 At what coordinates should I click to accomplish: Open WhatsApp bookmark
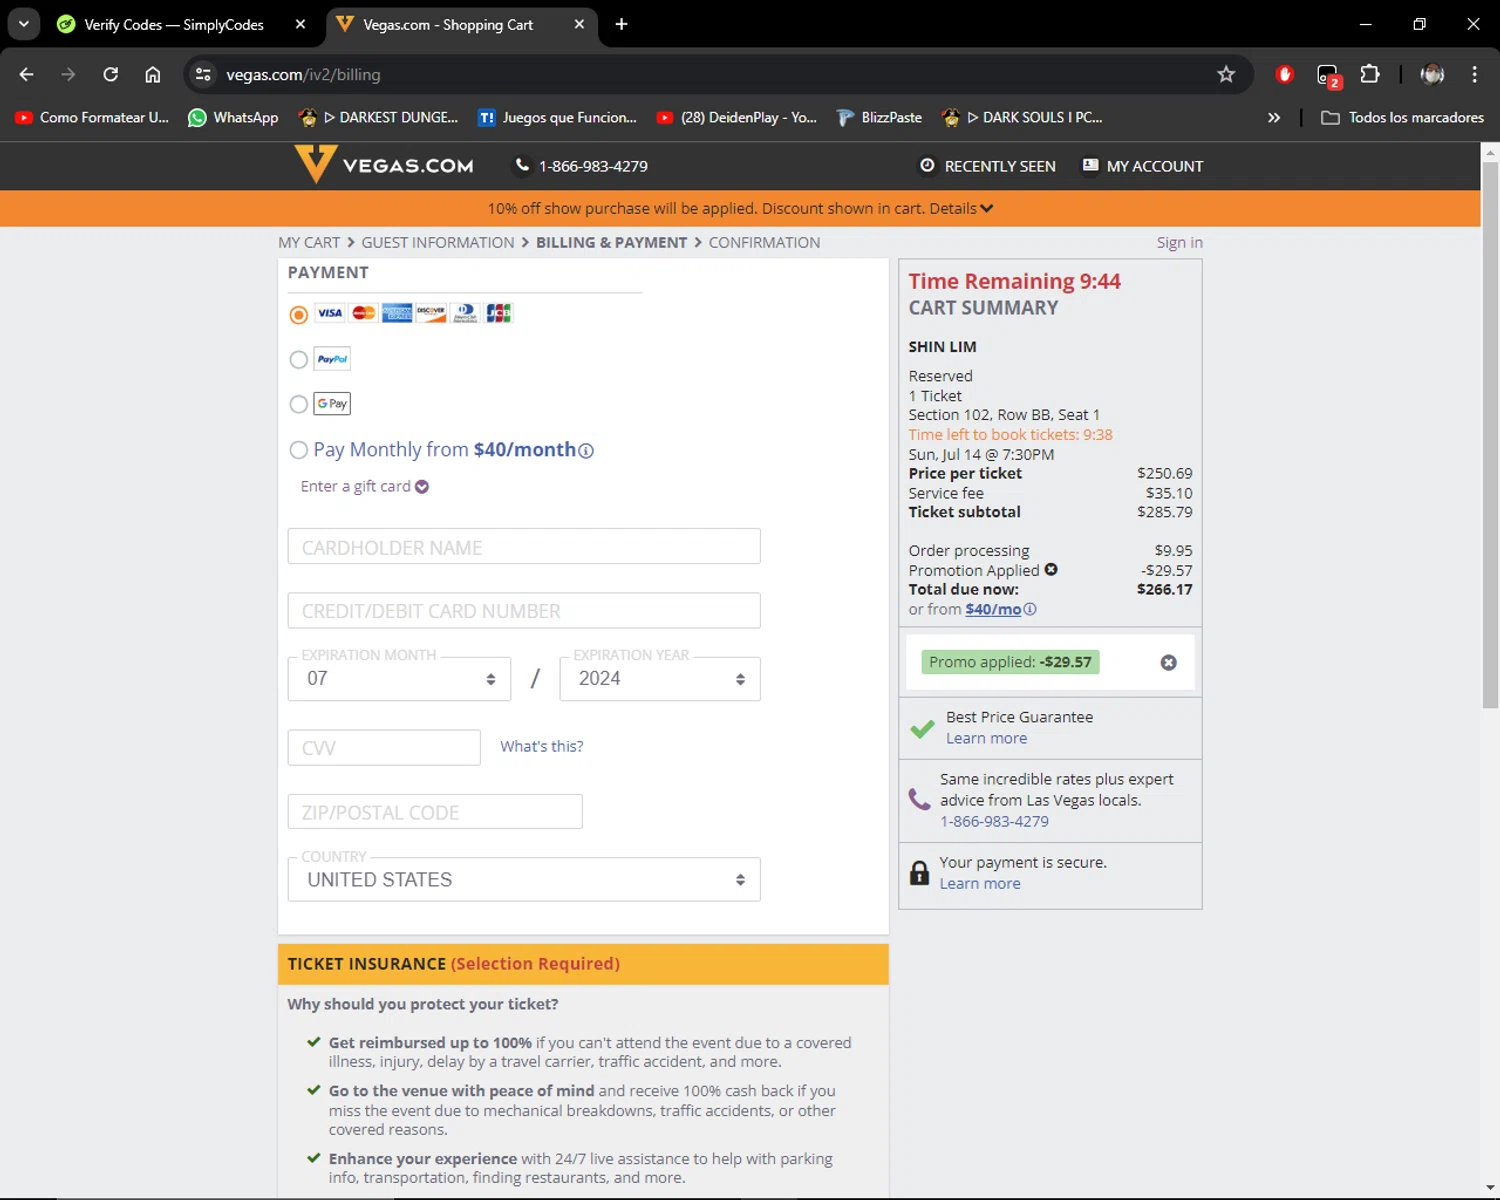(233, 117)
